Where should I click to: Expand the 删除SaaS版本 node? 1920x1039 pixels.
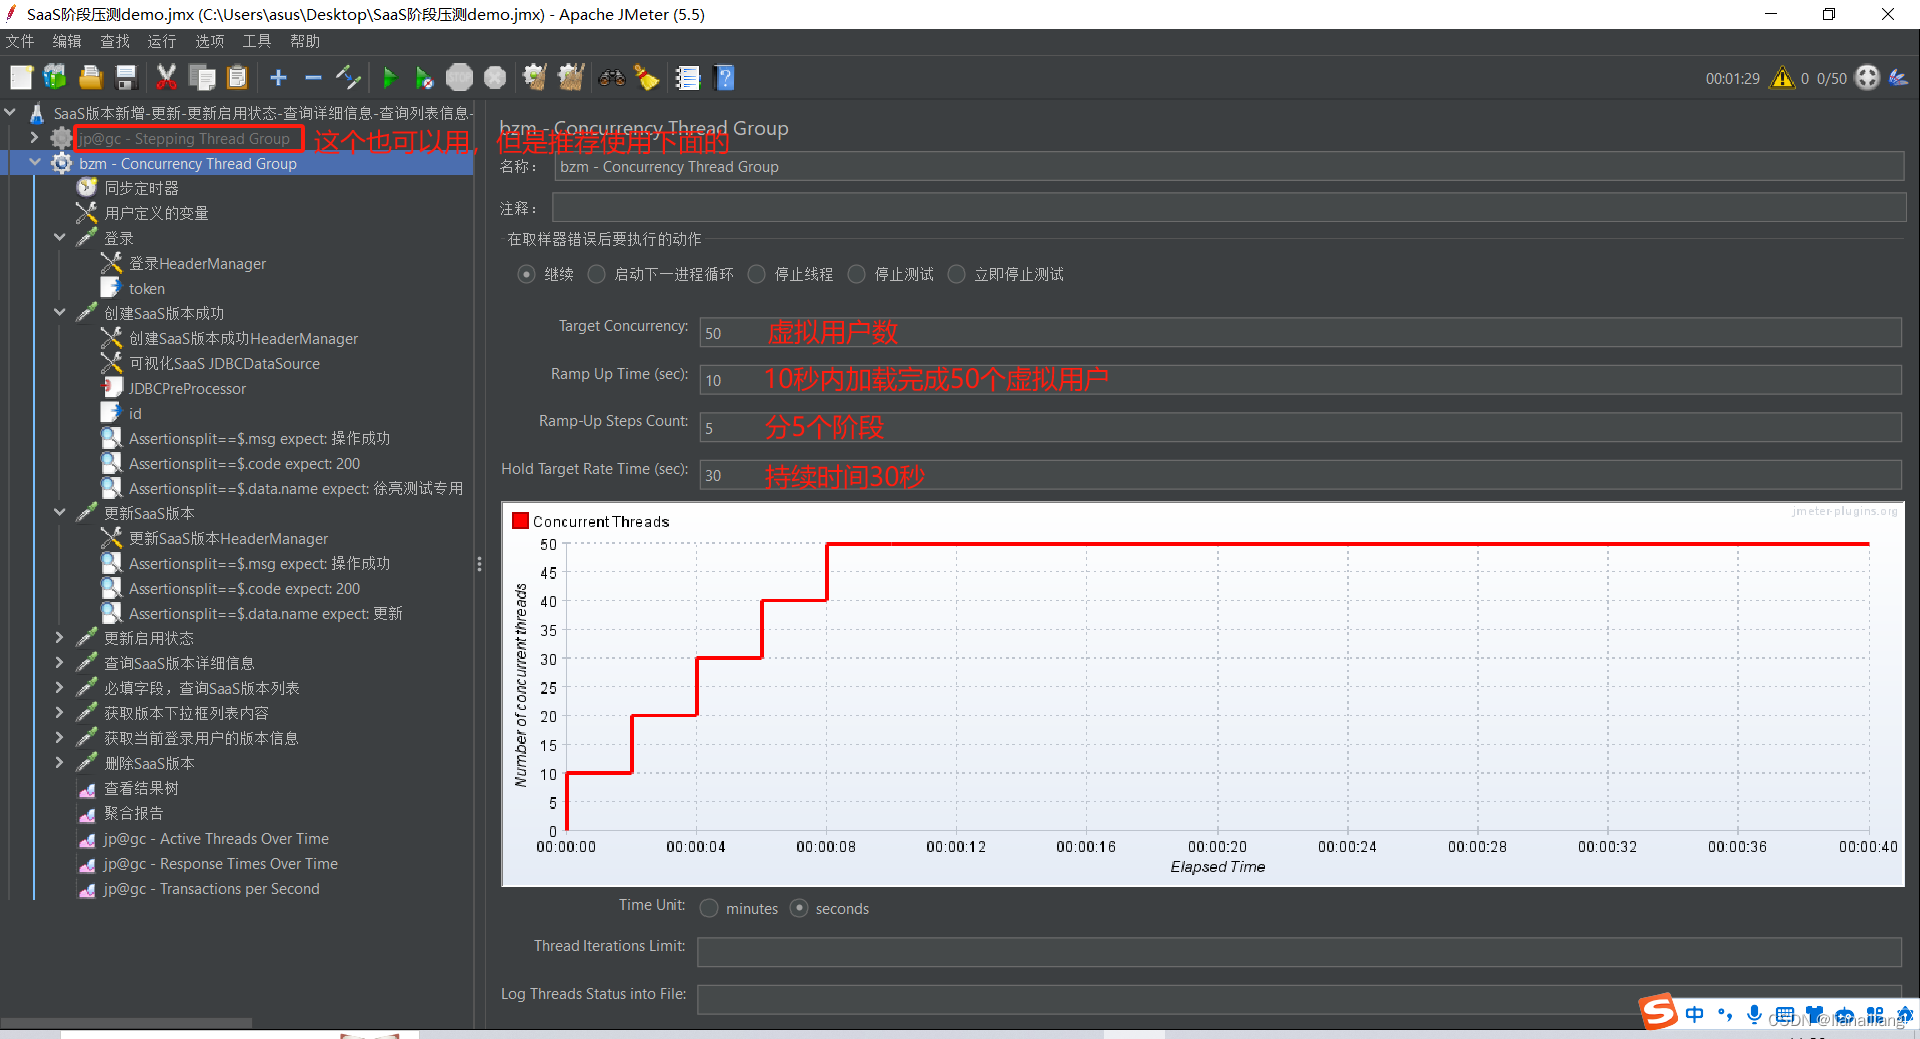[60, 762]
